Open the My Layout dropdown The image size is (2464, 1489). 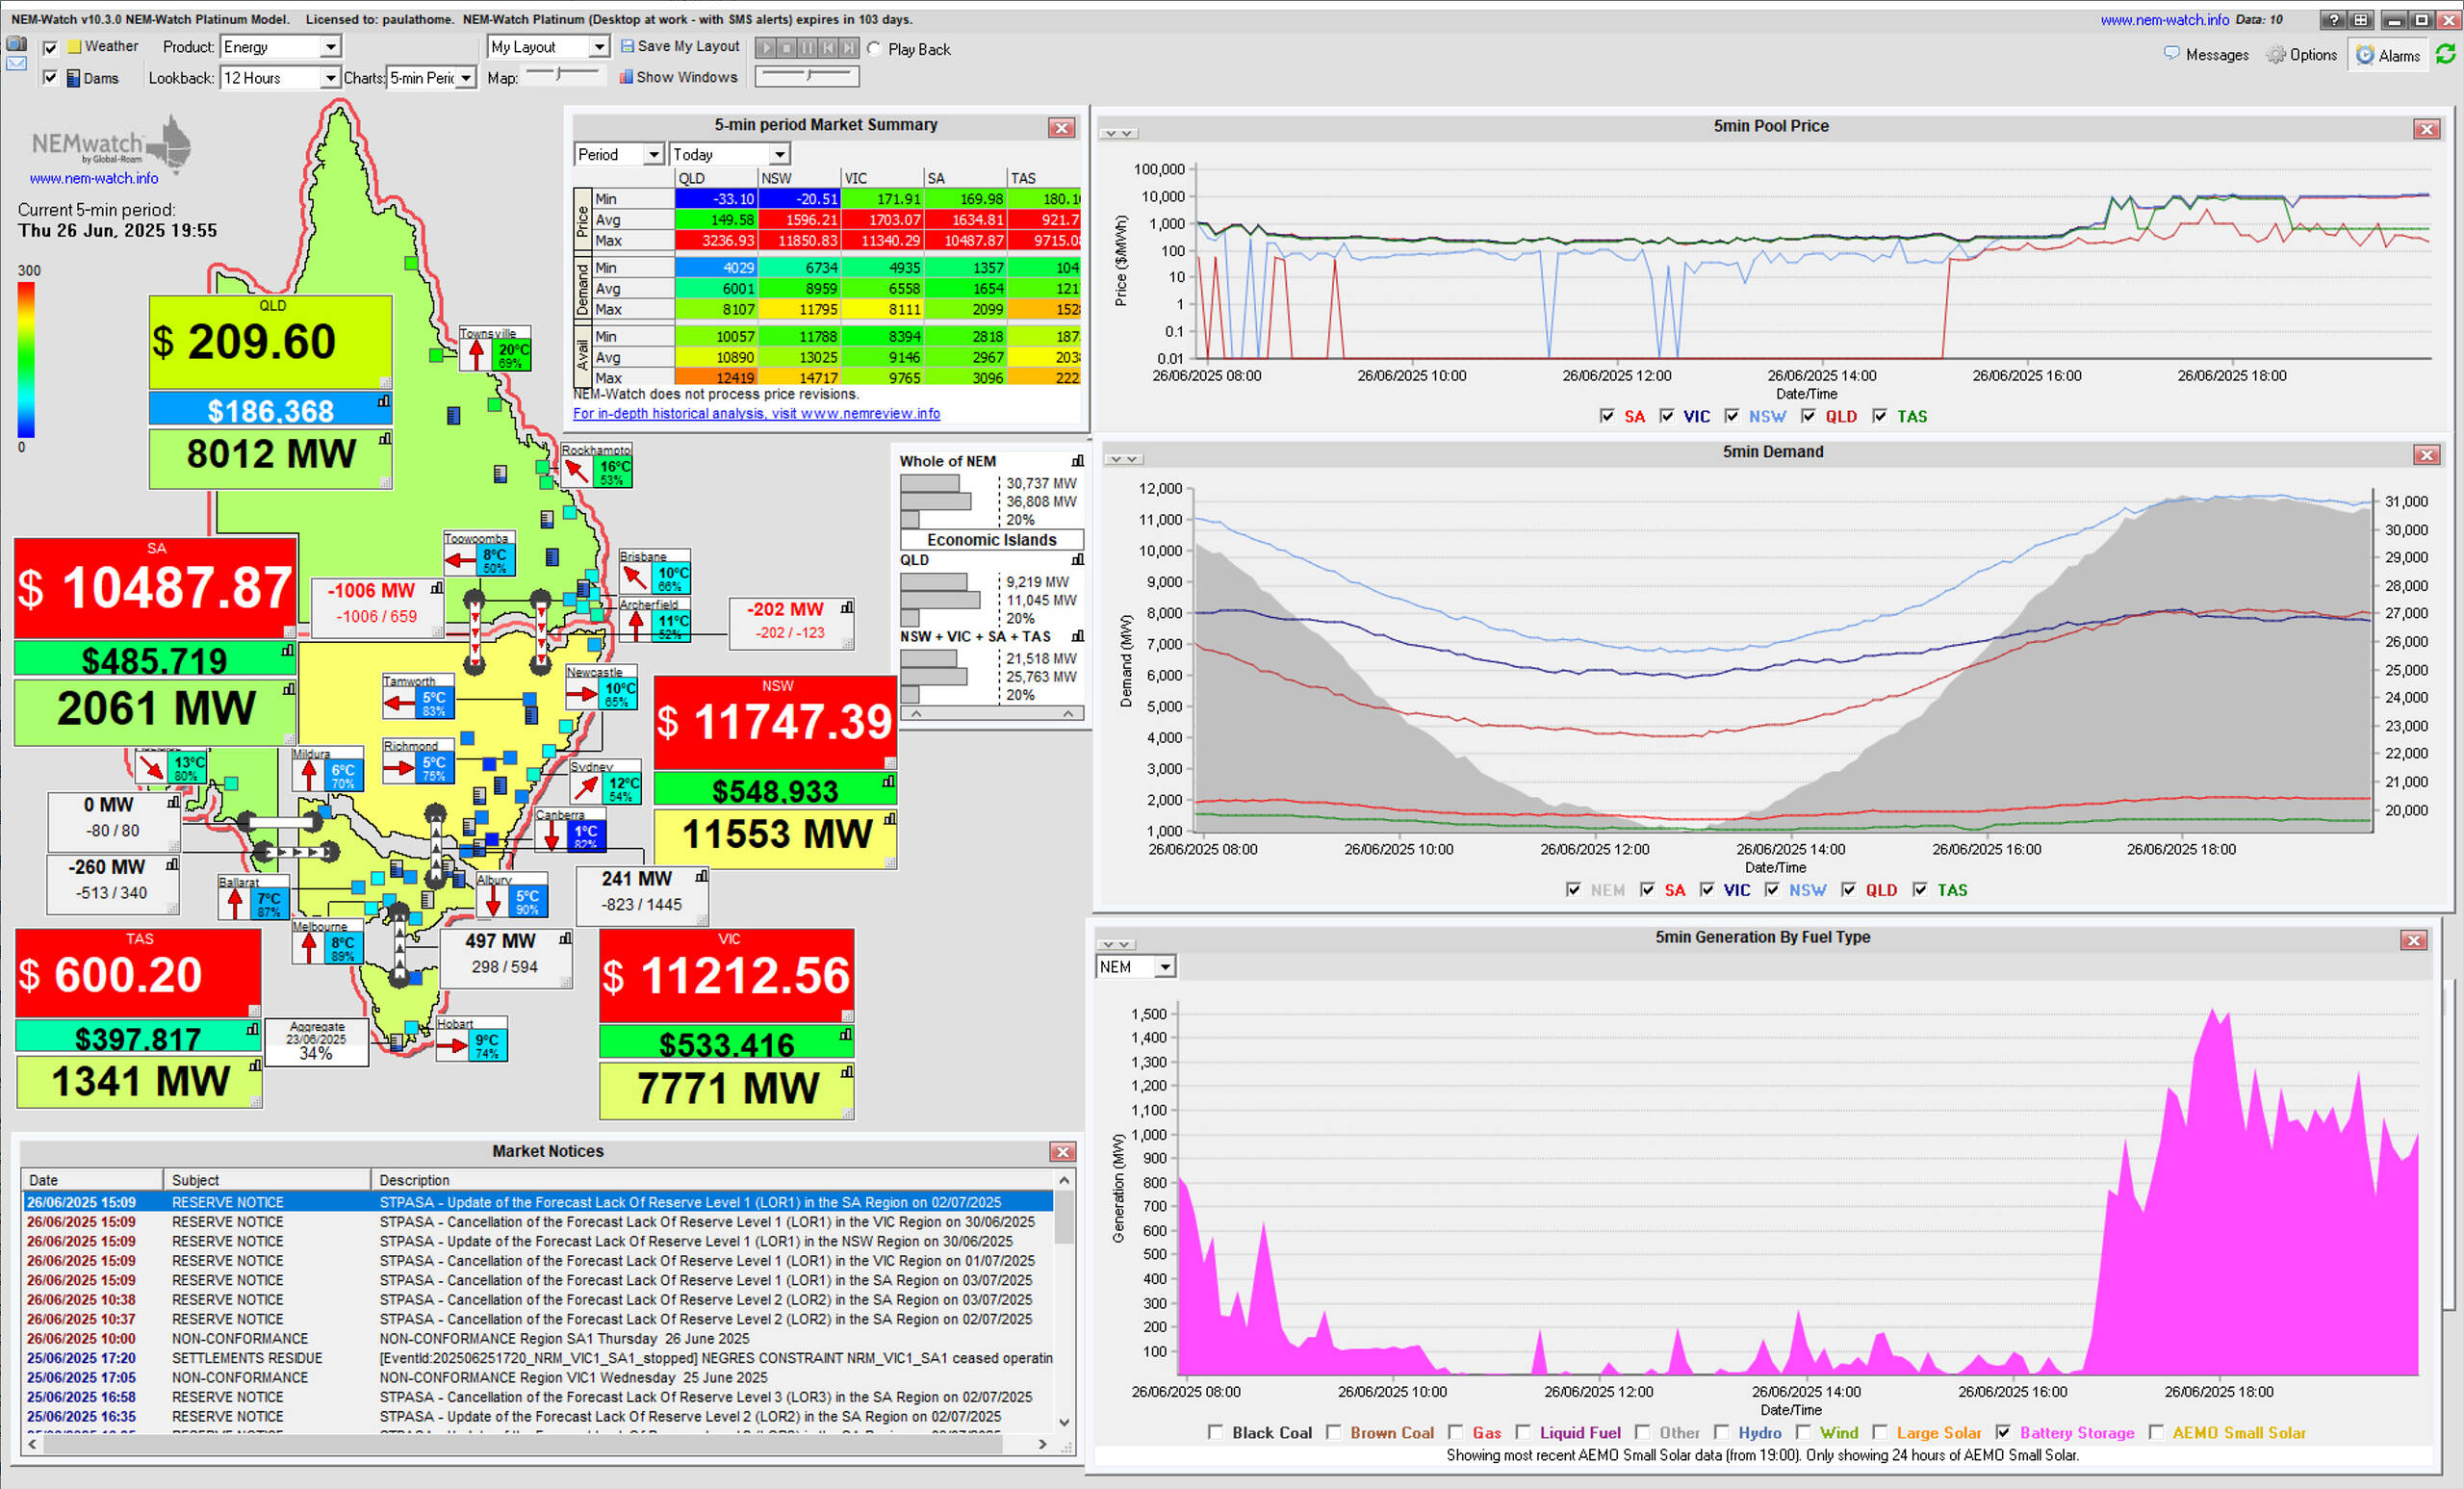548,47
